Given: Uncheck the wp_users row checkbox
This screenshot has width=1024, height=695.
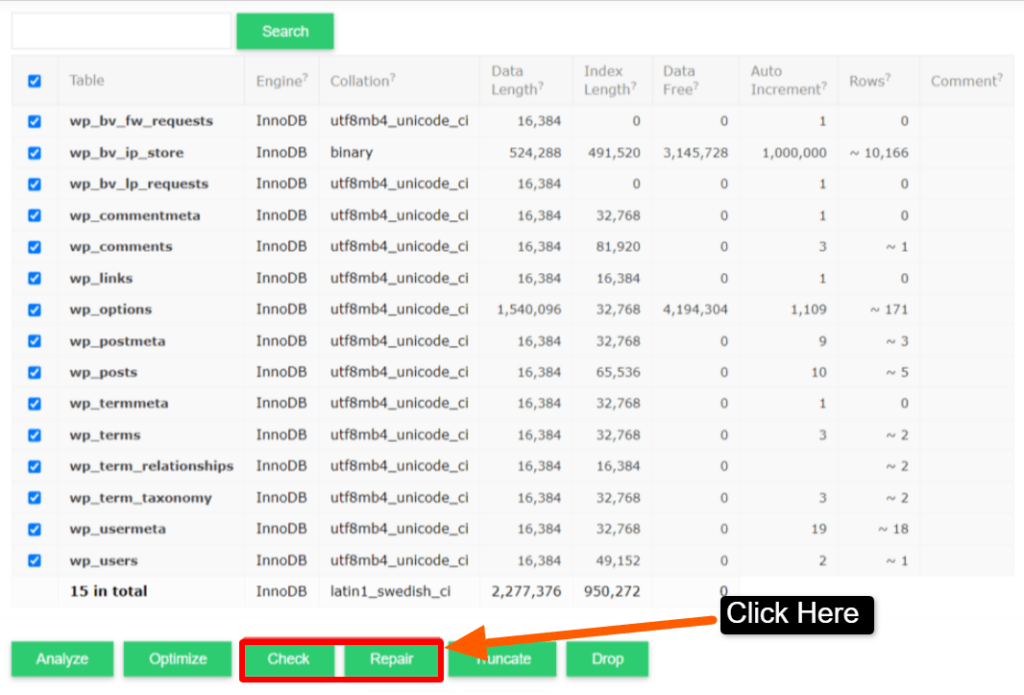Looking at the screenshot, I should 35,560.
